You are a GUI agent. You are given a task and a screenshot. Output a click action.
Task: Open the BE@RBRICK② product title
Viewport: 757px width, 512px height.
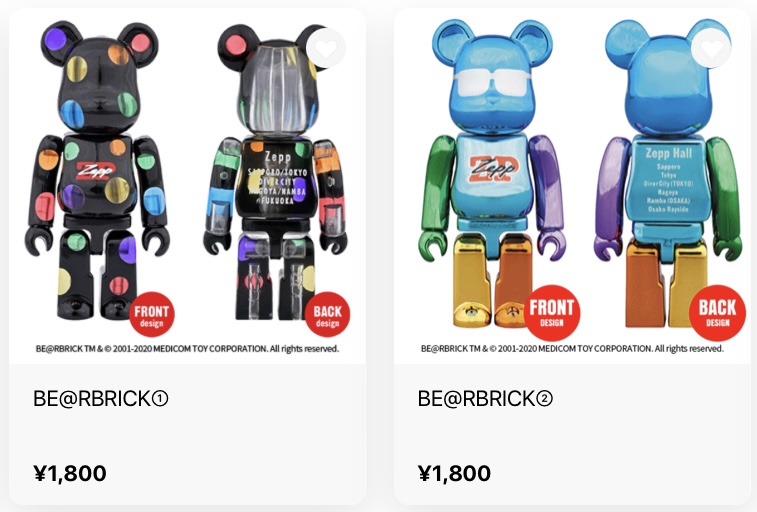pos(485,399)
